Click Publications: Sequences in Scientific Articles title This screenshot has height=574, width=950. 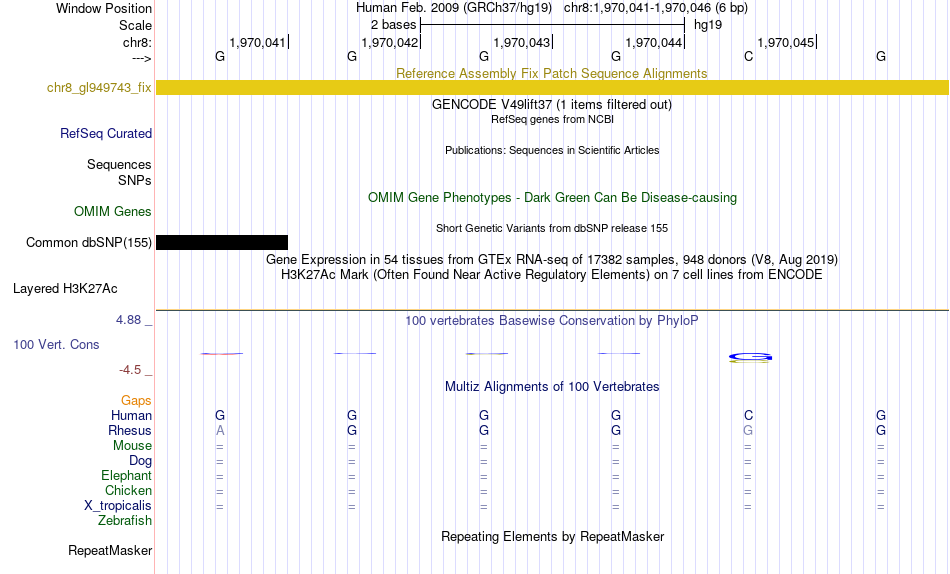pos(552,150)
